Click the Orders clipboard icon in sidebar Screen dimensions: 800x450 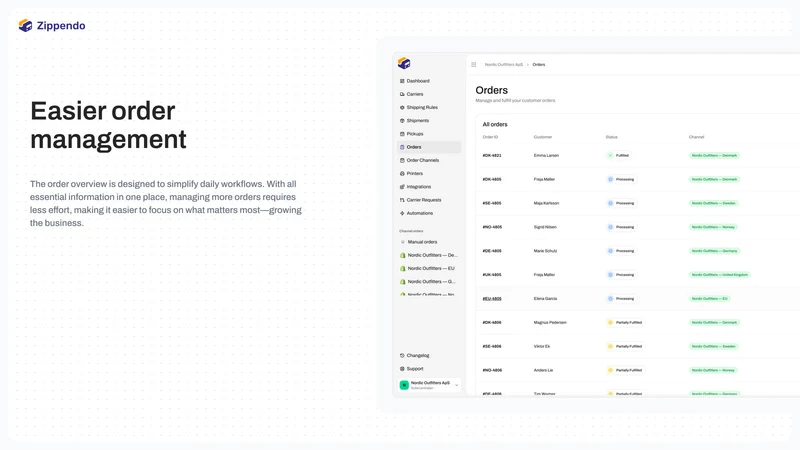click(402, 147)
